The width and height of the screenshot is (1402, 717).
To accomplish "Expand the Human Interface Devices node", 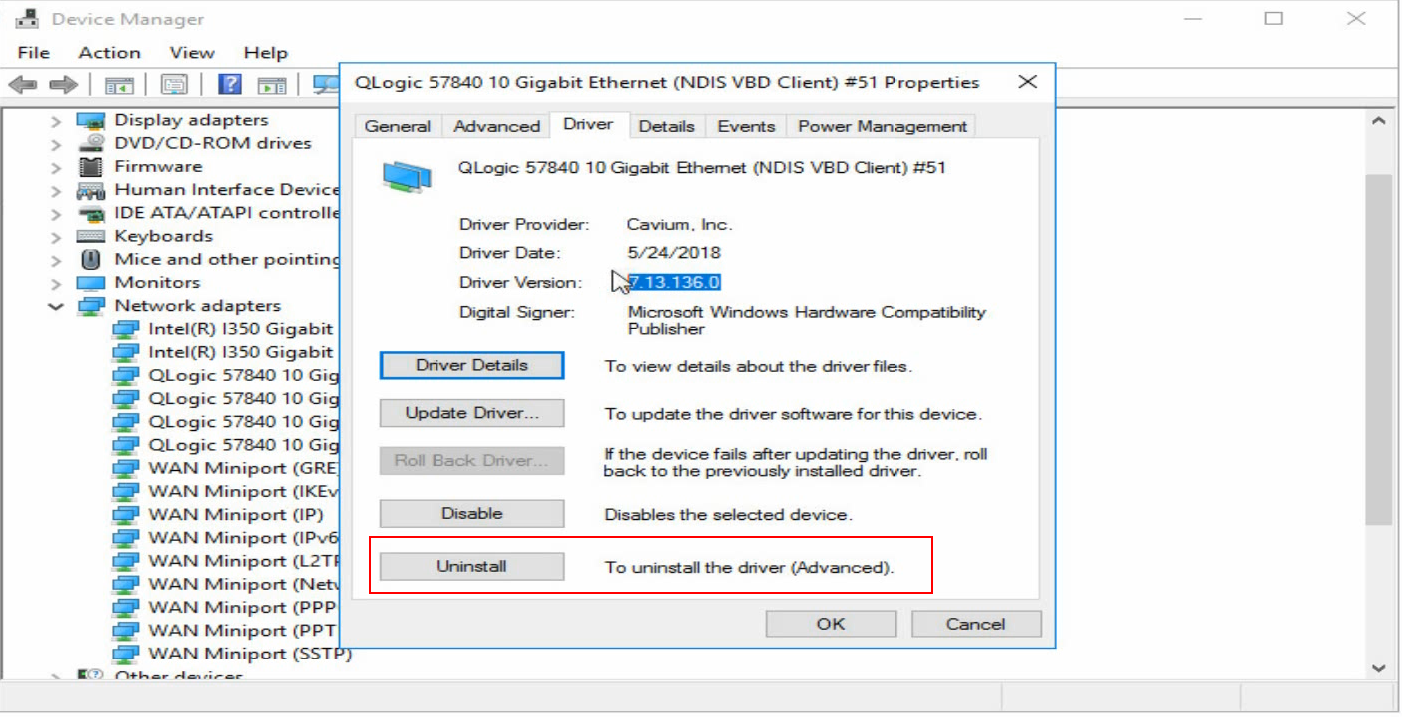I will click(x=56, y=189).
